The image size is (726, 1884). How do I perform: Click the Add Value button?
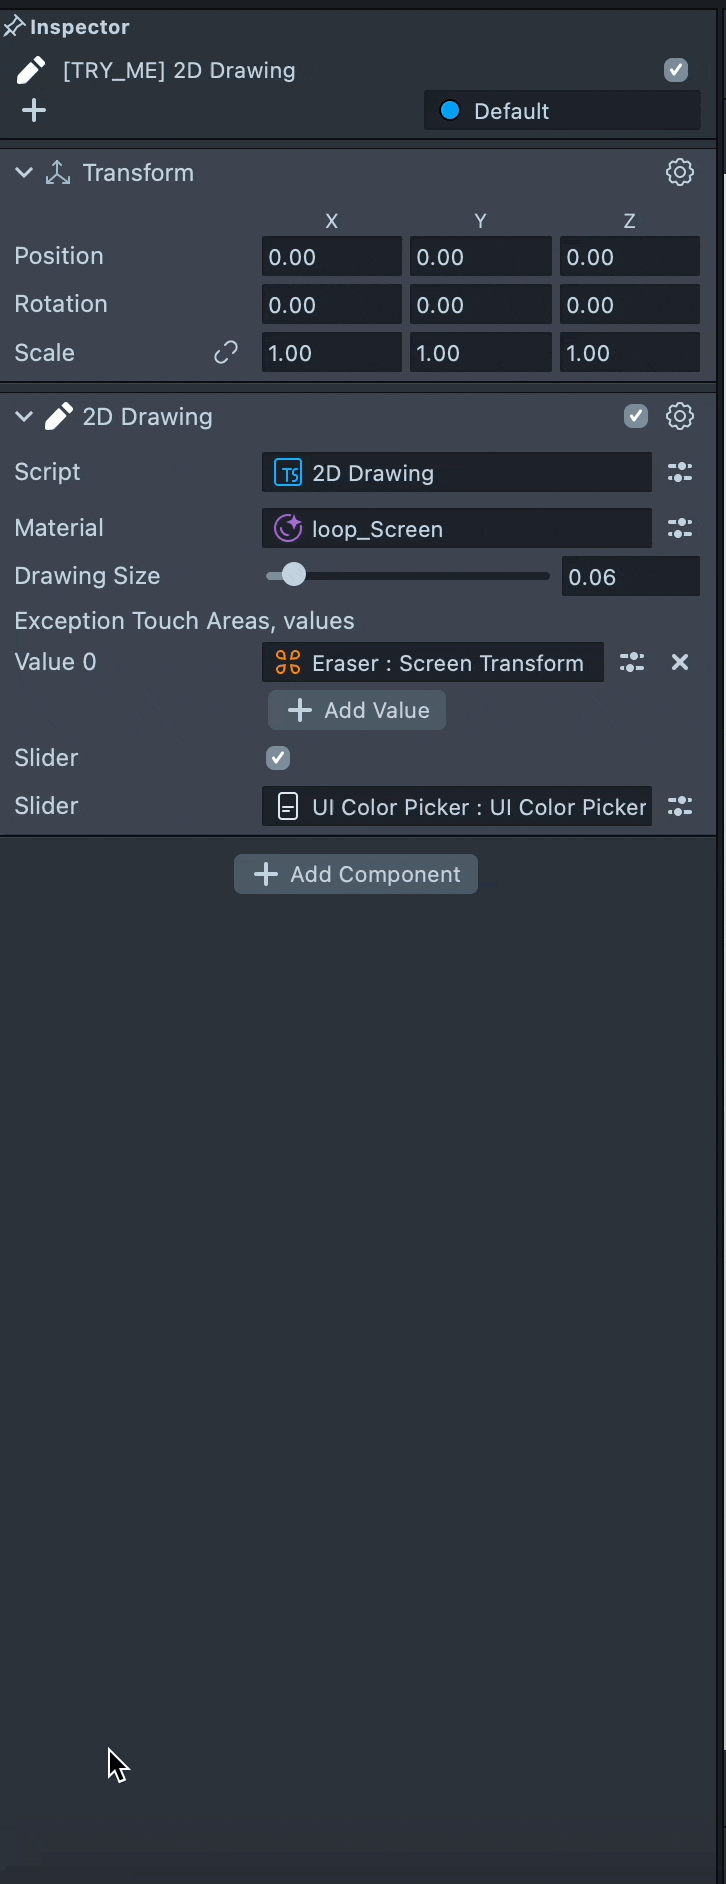click(x=357, y=711)
